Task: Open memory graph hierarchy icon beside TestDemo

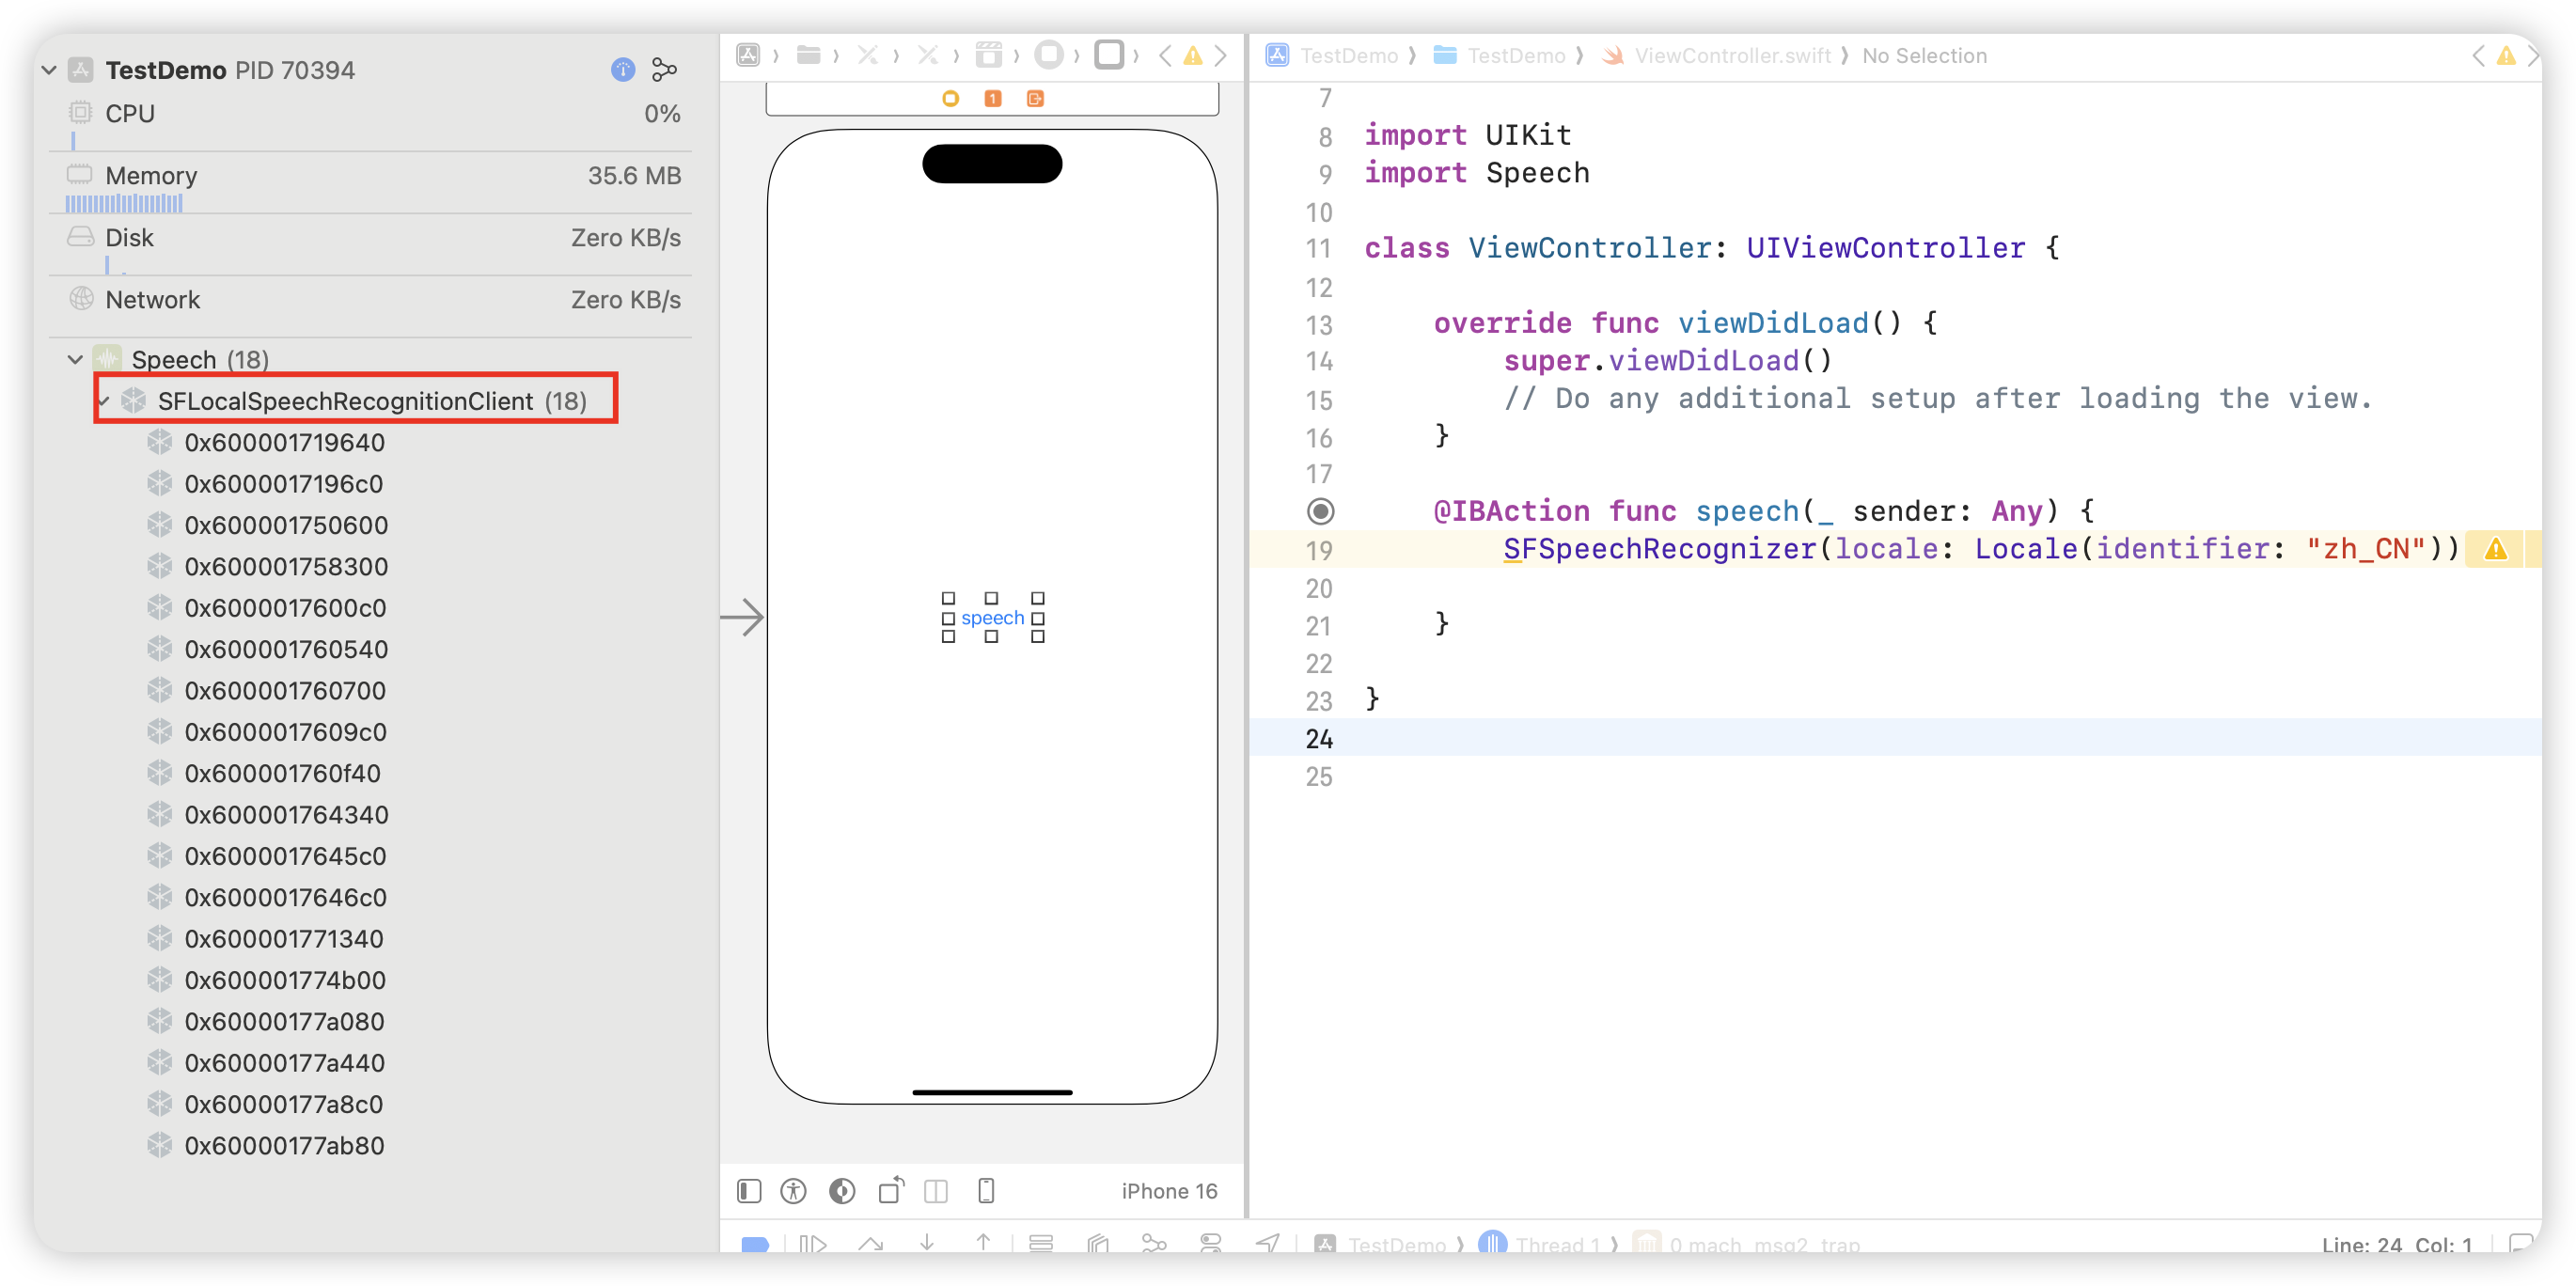Action: click(664, 70)
